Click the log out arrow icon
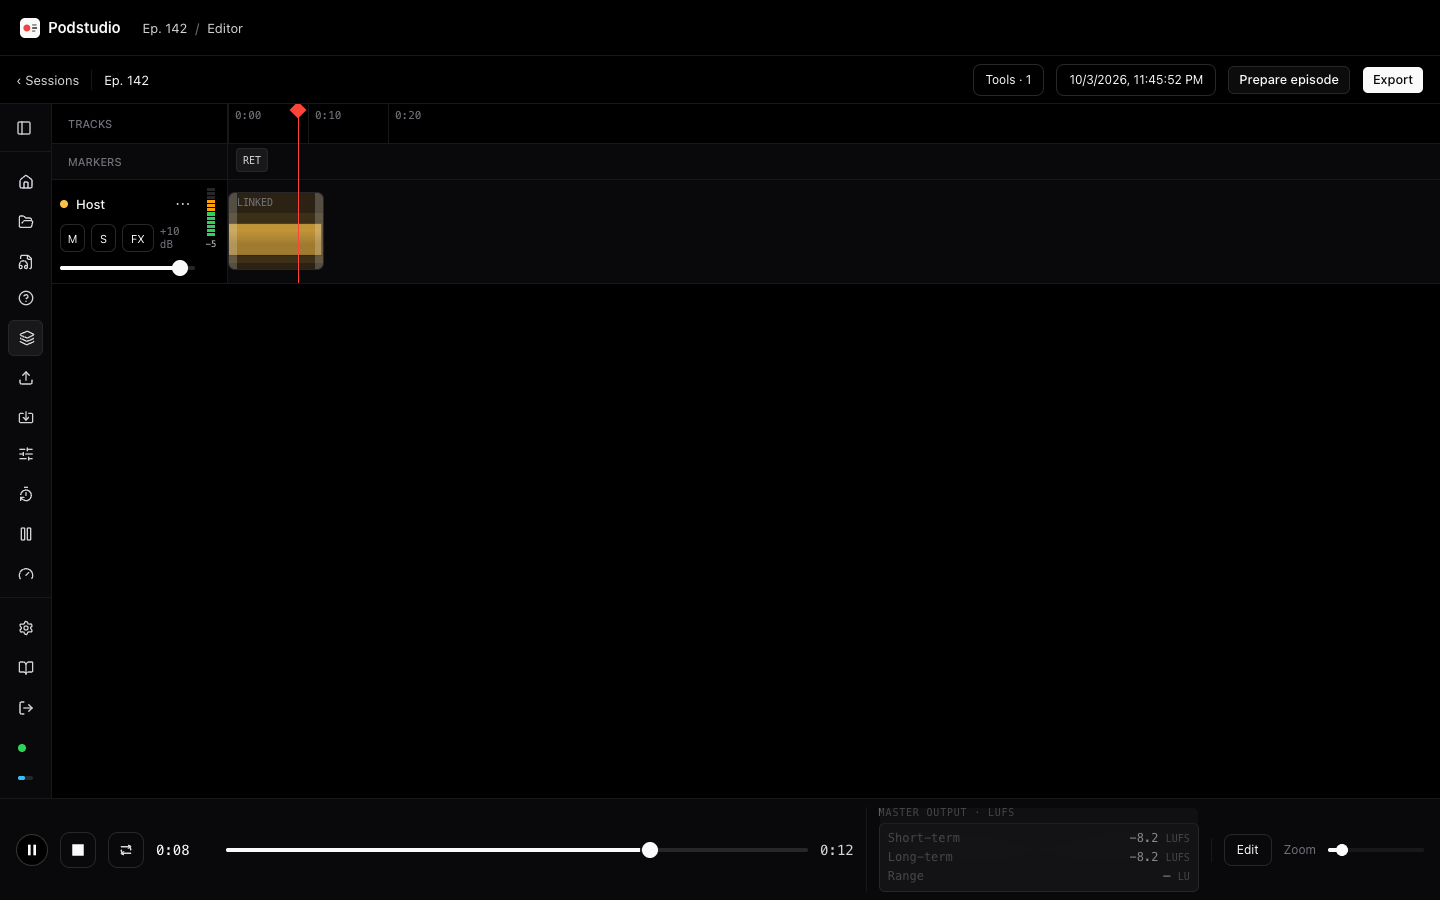 point(26,708)
